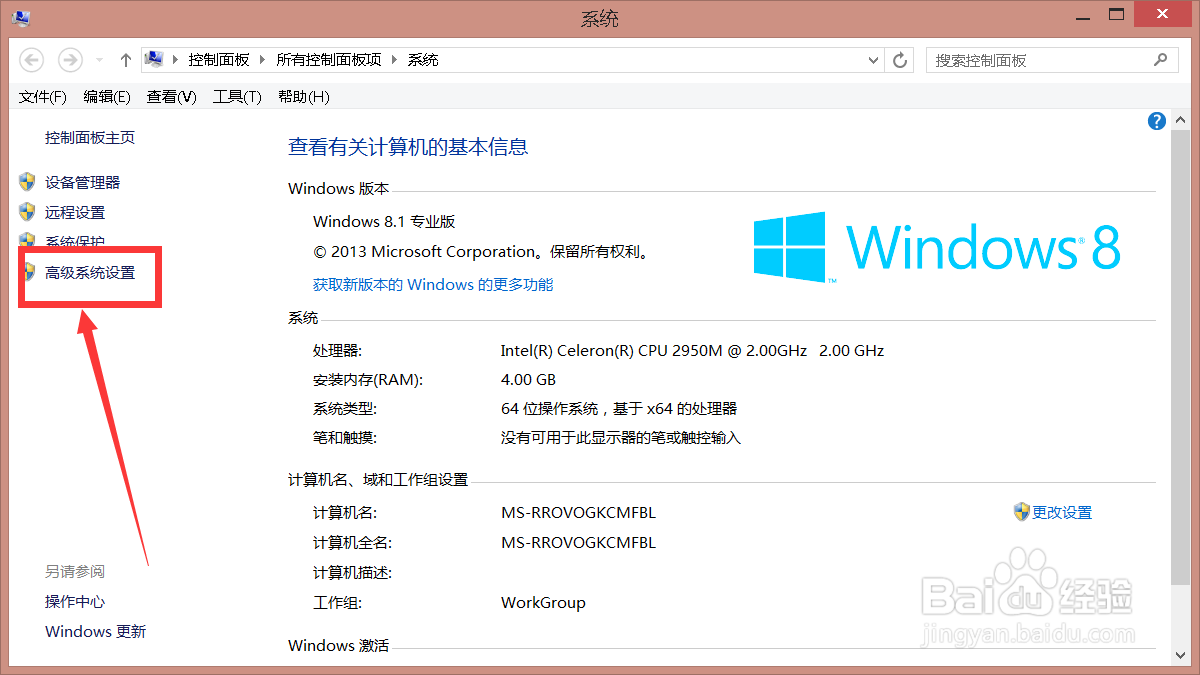
Task: Open 控制面板主页 link
Action: tap(90, 138)
